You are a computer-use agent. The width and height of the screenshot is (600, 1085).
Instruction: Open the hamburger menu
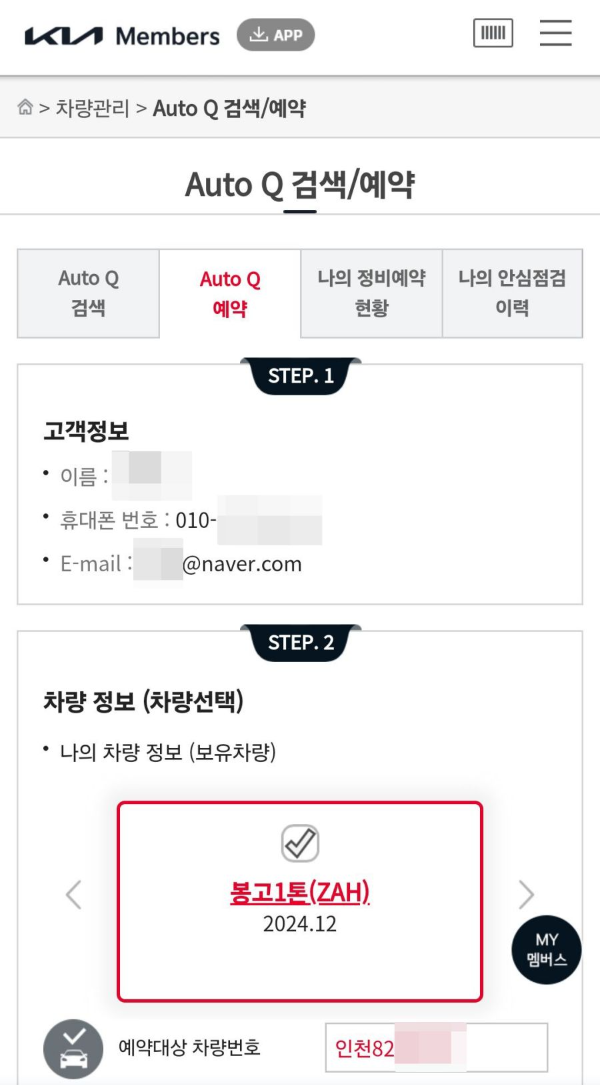[556, 32]
